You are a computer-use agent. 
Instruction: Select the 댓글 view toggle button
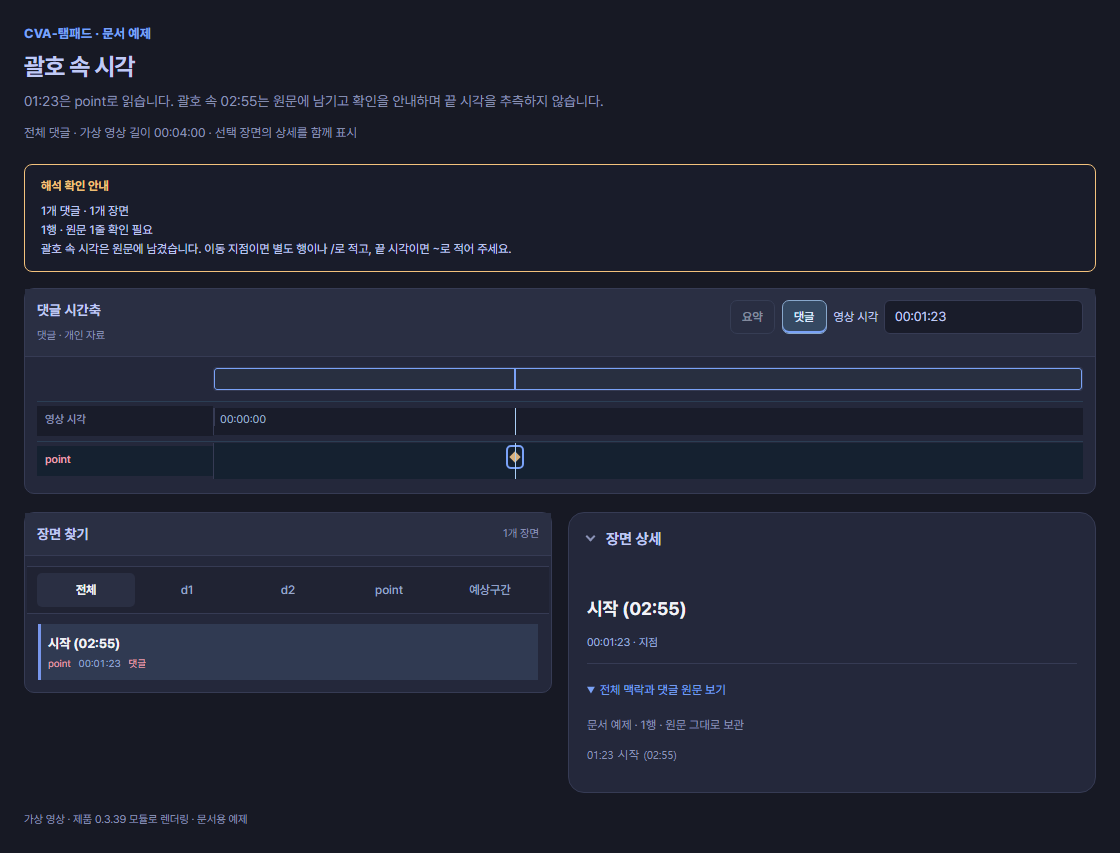(804, 316)
